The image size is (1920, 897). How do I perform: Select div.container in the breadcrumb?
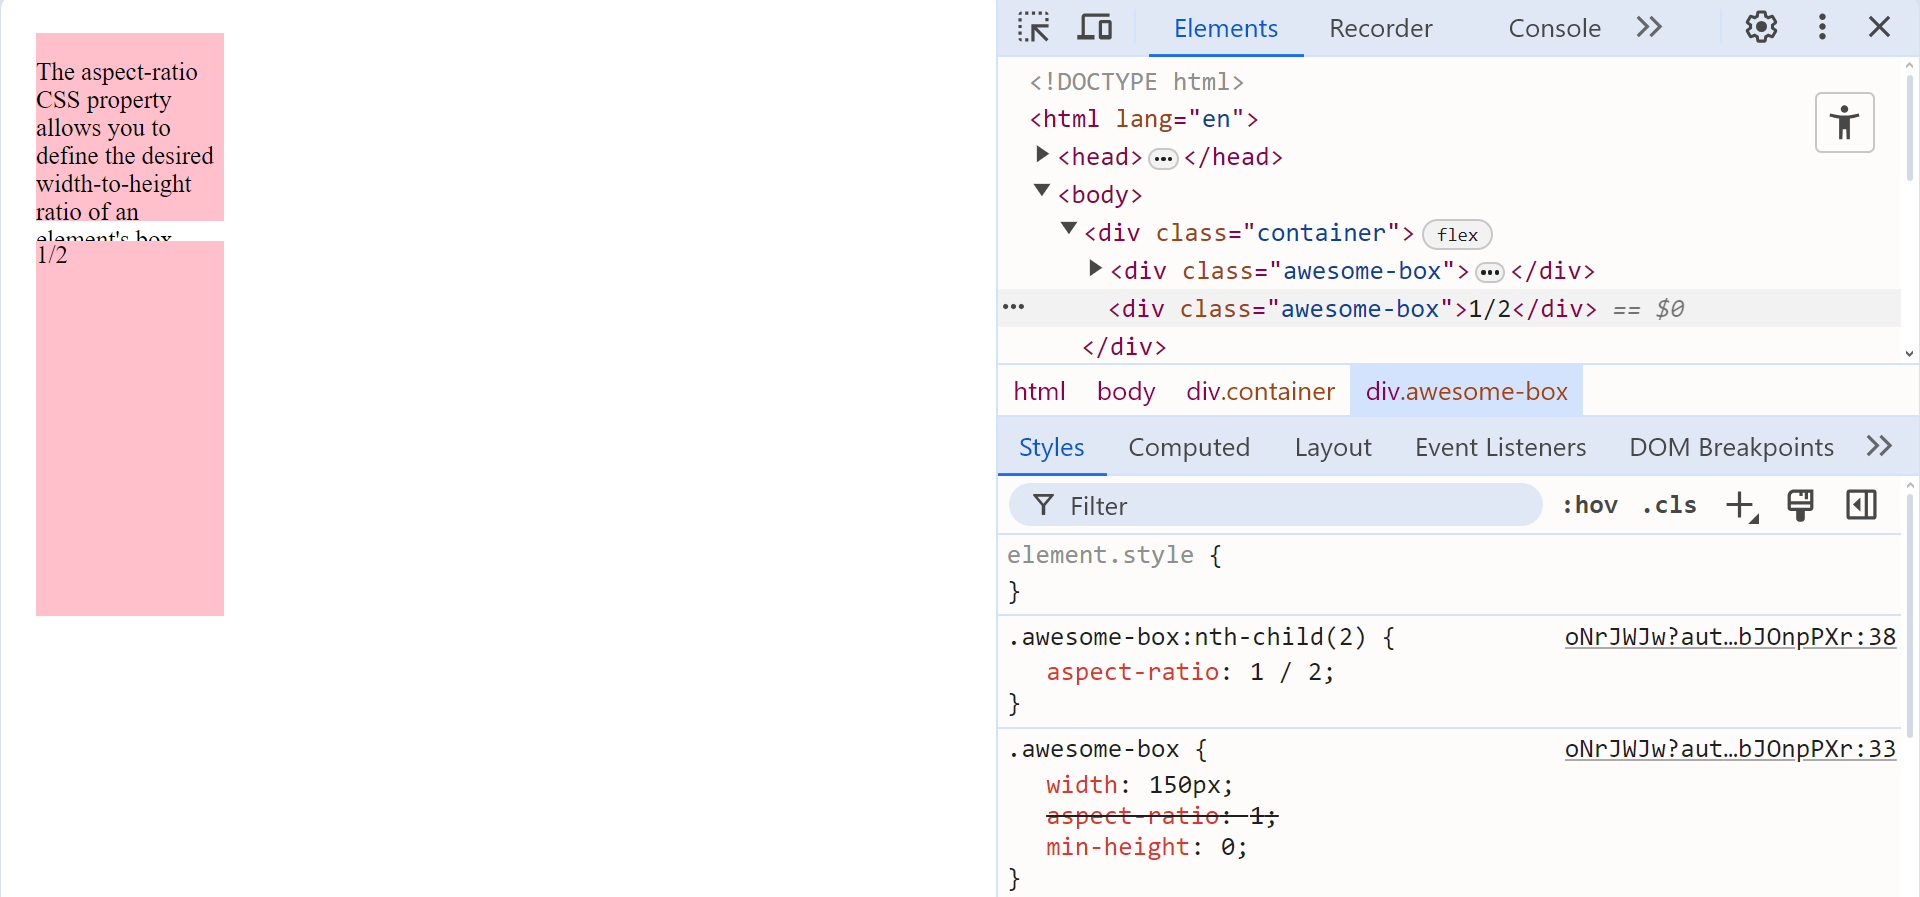click(x=1260, y=391)
